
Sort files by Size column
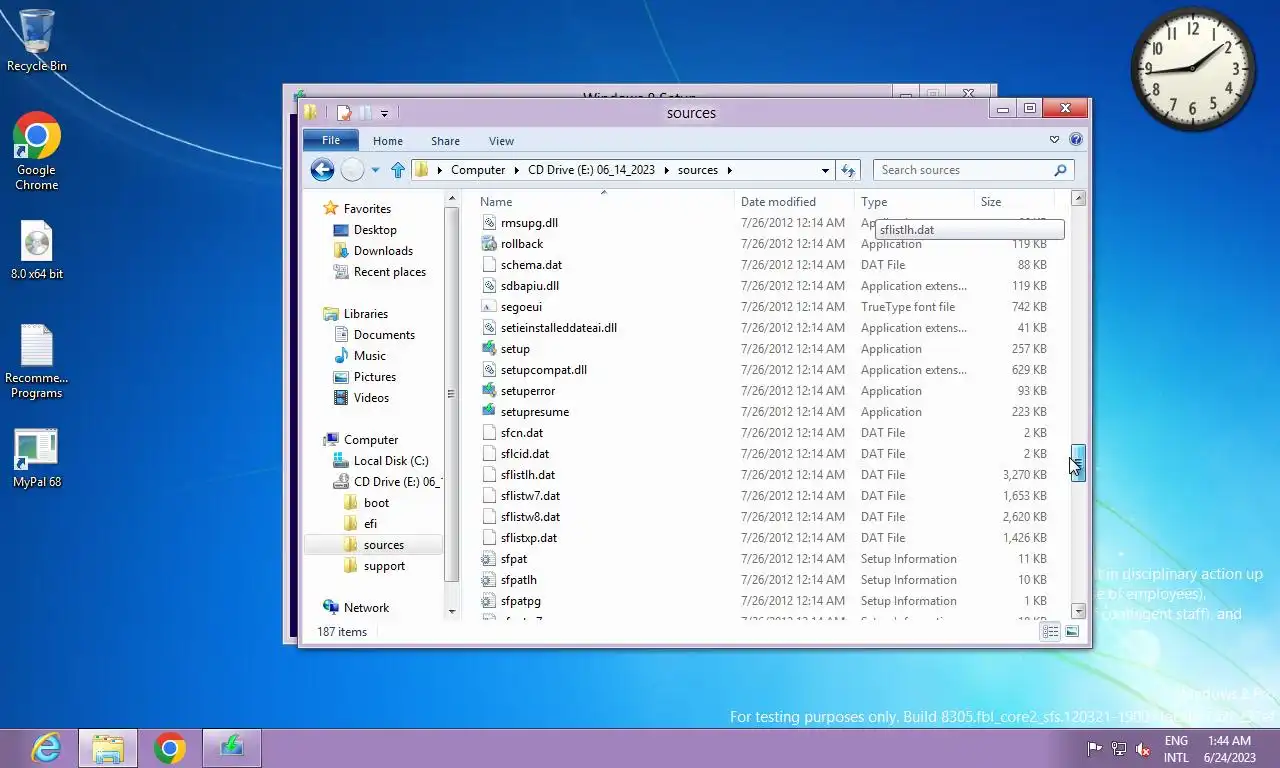point(991,202)
